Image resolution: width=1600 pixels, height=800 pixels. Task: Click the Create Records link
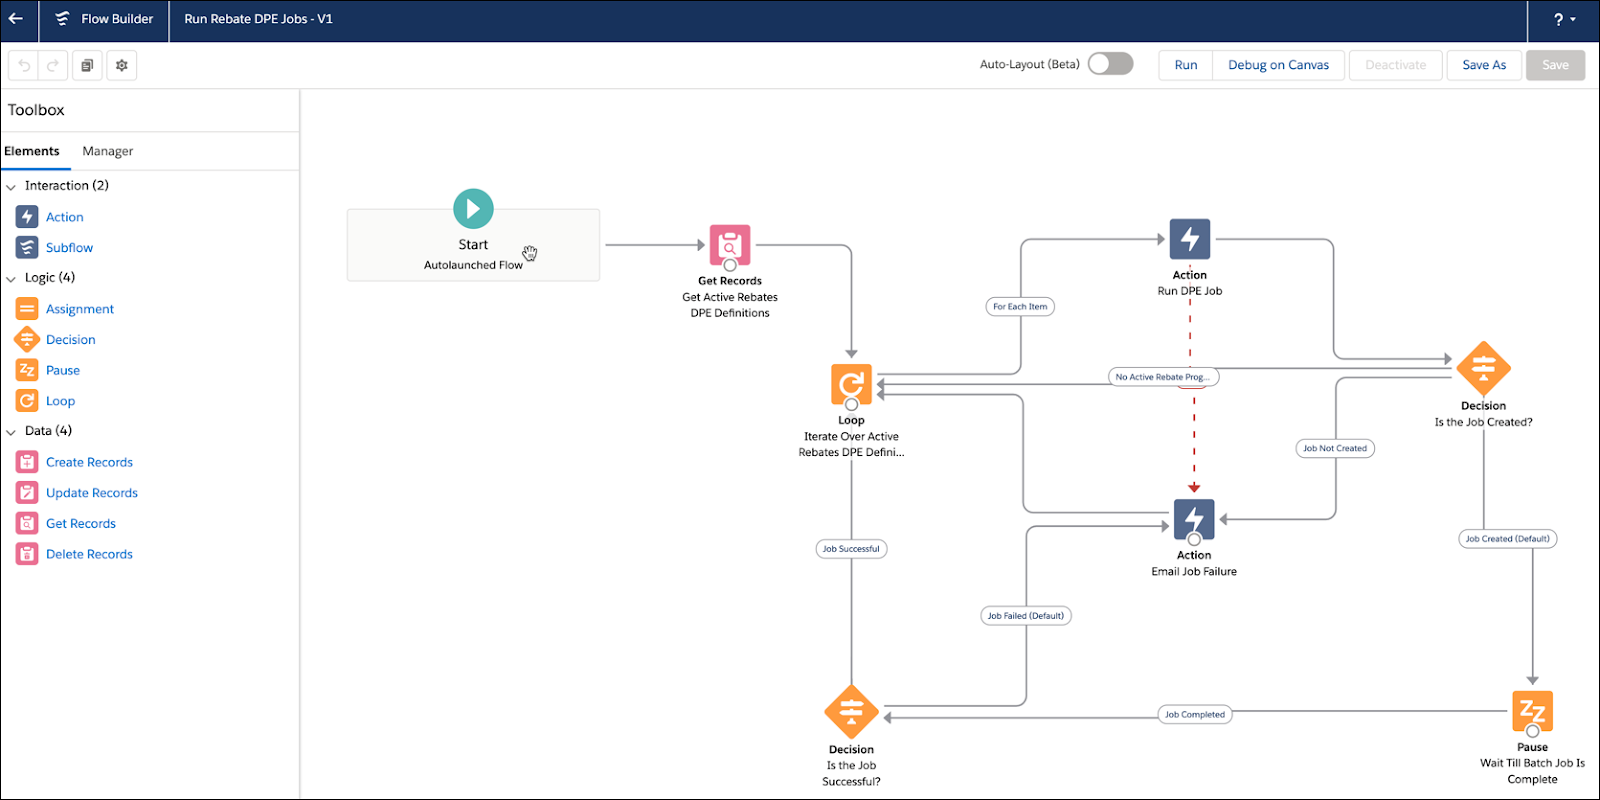point(89,462)
